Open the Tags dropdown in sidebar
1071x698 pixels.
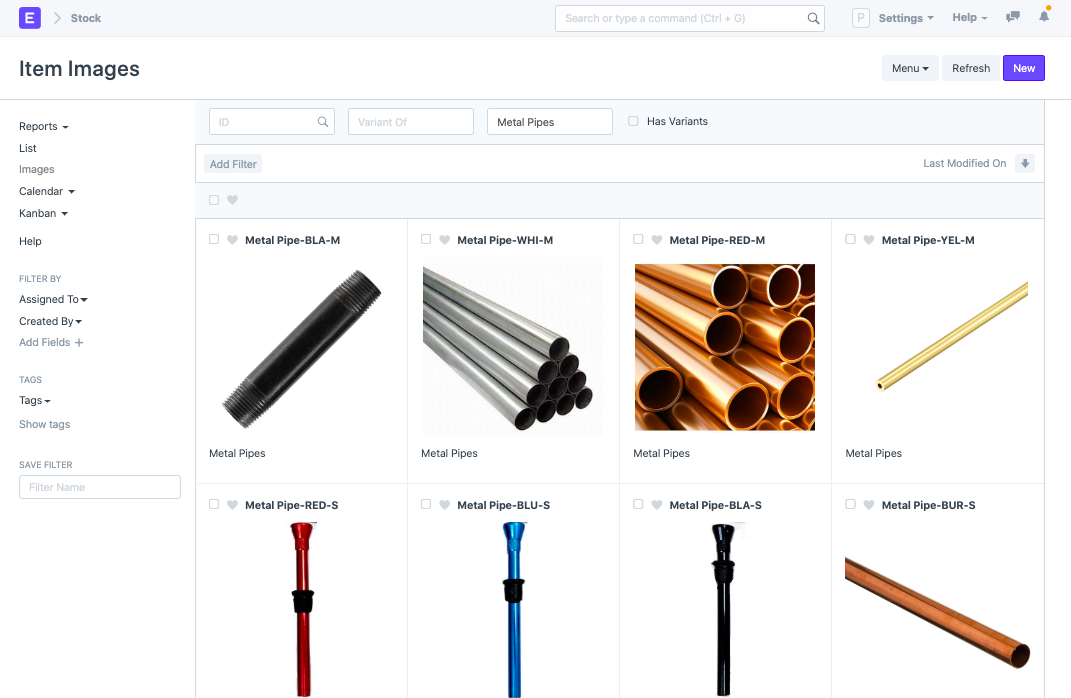35,400
